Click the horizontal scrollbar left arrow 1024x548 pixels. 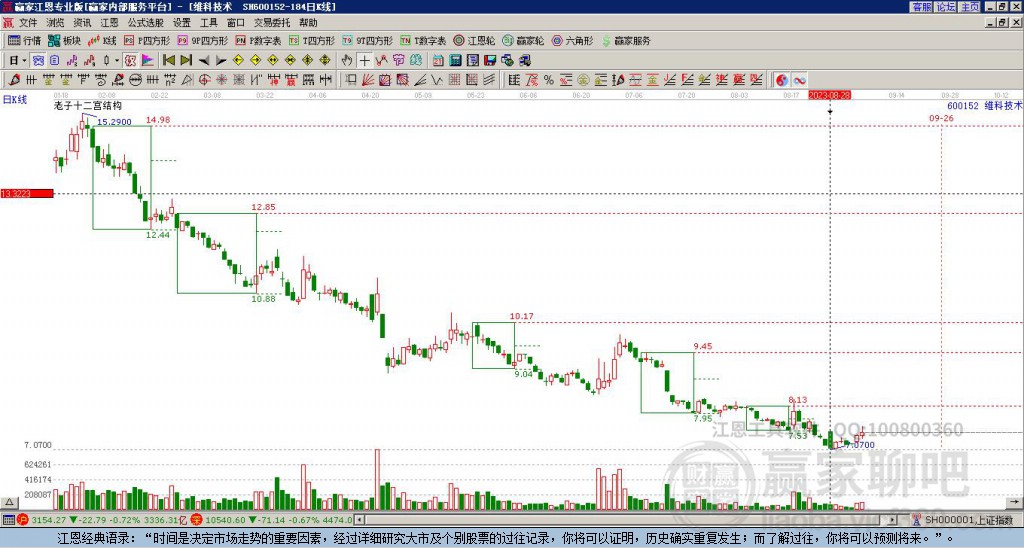[359, 520]
